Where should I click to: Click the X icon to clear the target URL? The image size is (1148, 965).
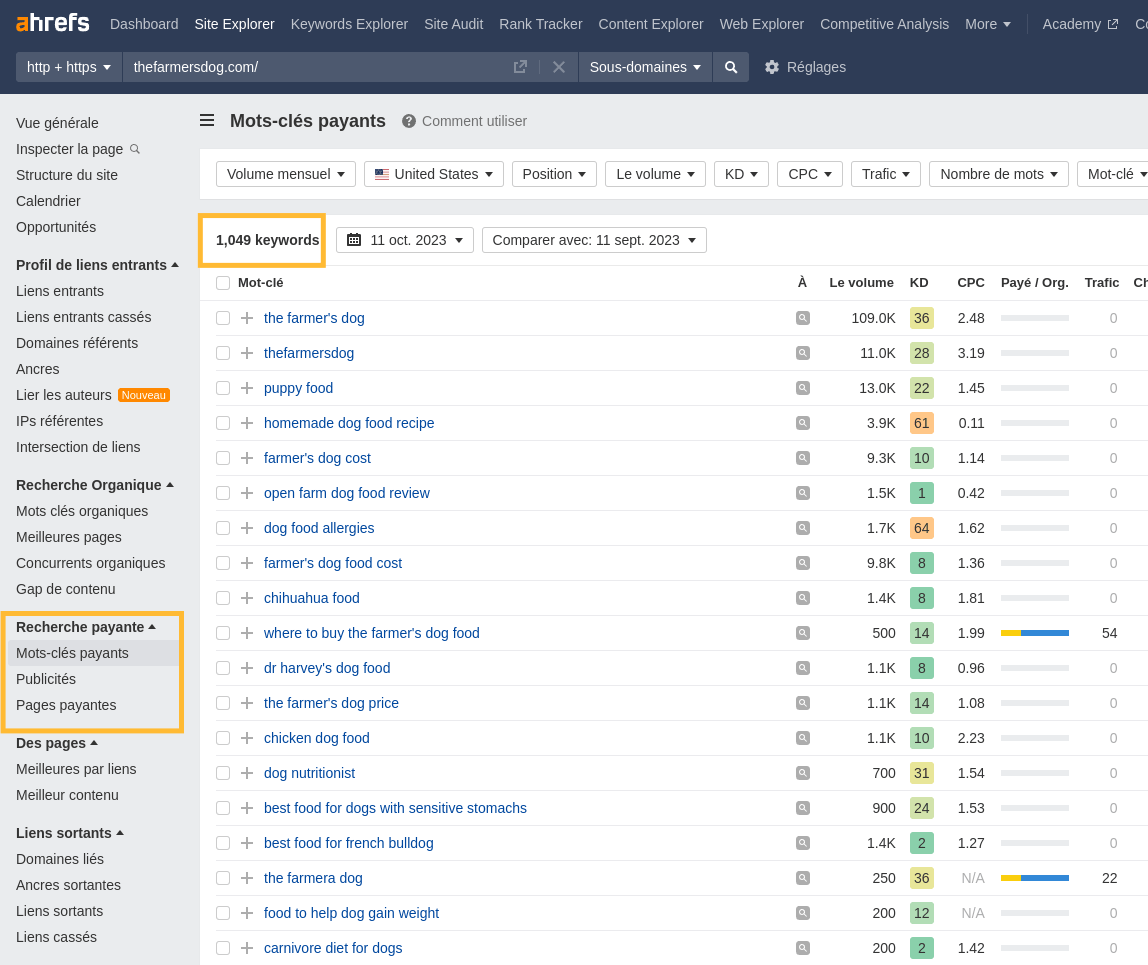pyautogui.click(x=559, y=67)
